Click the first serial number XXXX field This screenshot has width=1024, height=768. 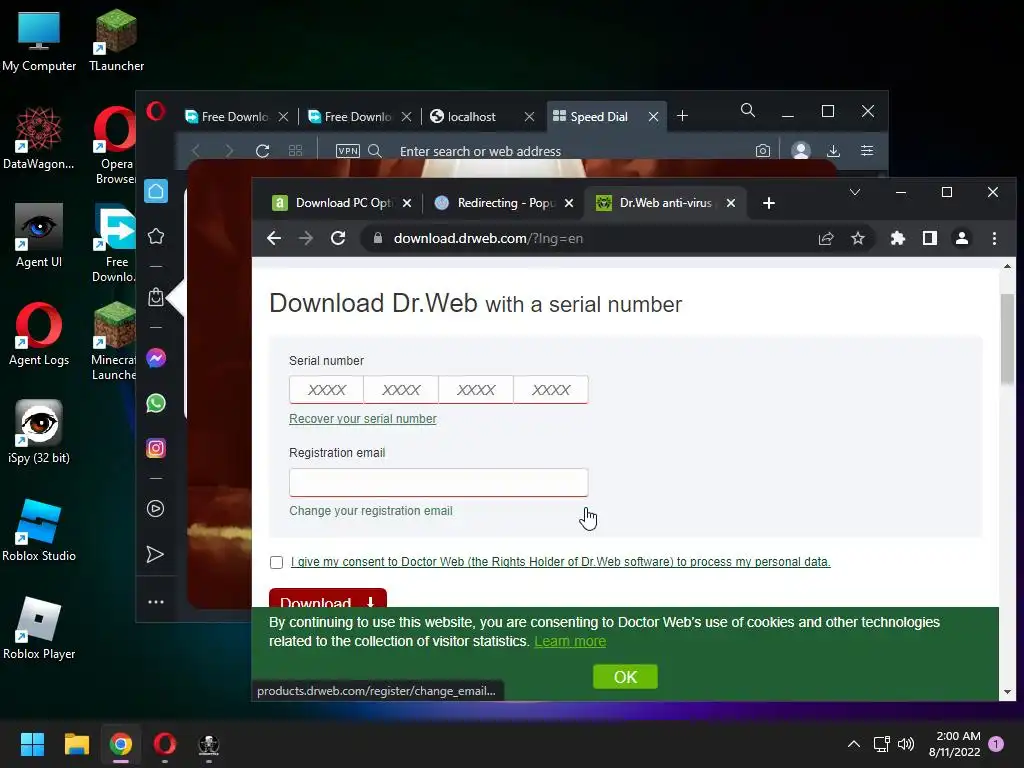(327, 390)
